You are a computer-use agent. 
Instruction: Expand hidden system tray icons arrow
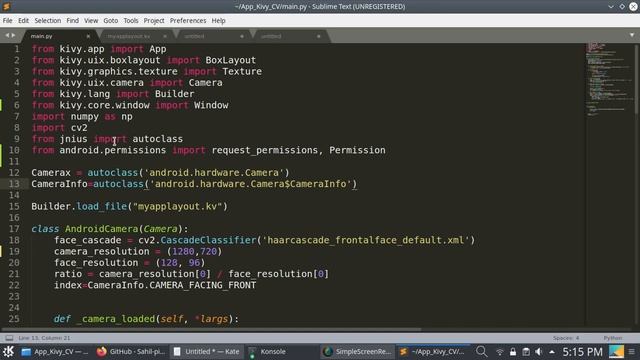coord(552,352)
